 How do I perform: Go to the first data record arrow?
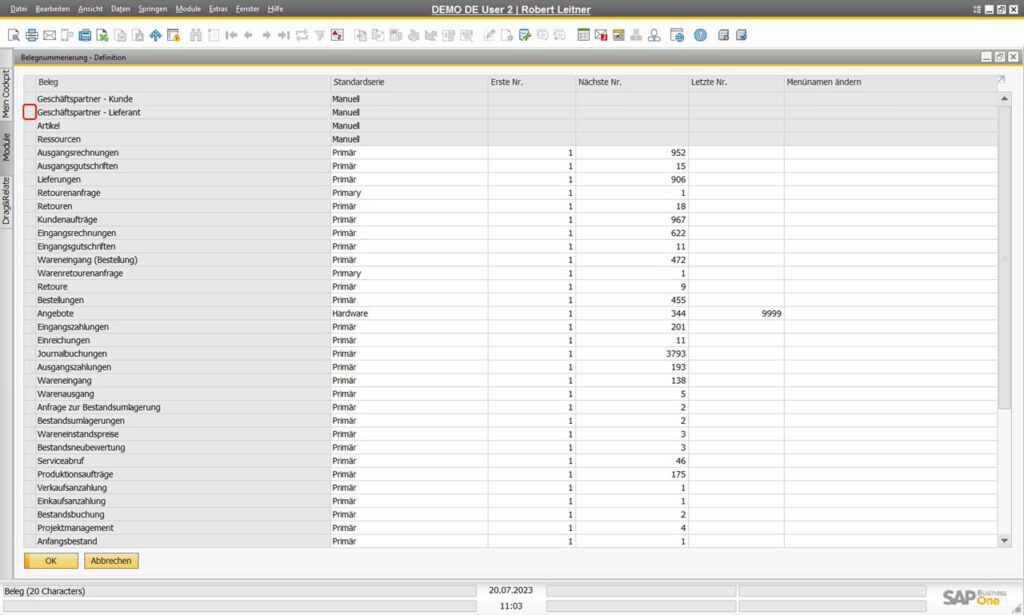[x=231, y=35]
